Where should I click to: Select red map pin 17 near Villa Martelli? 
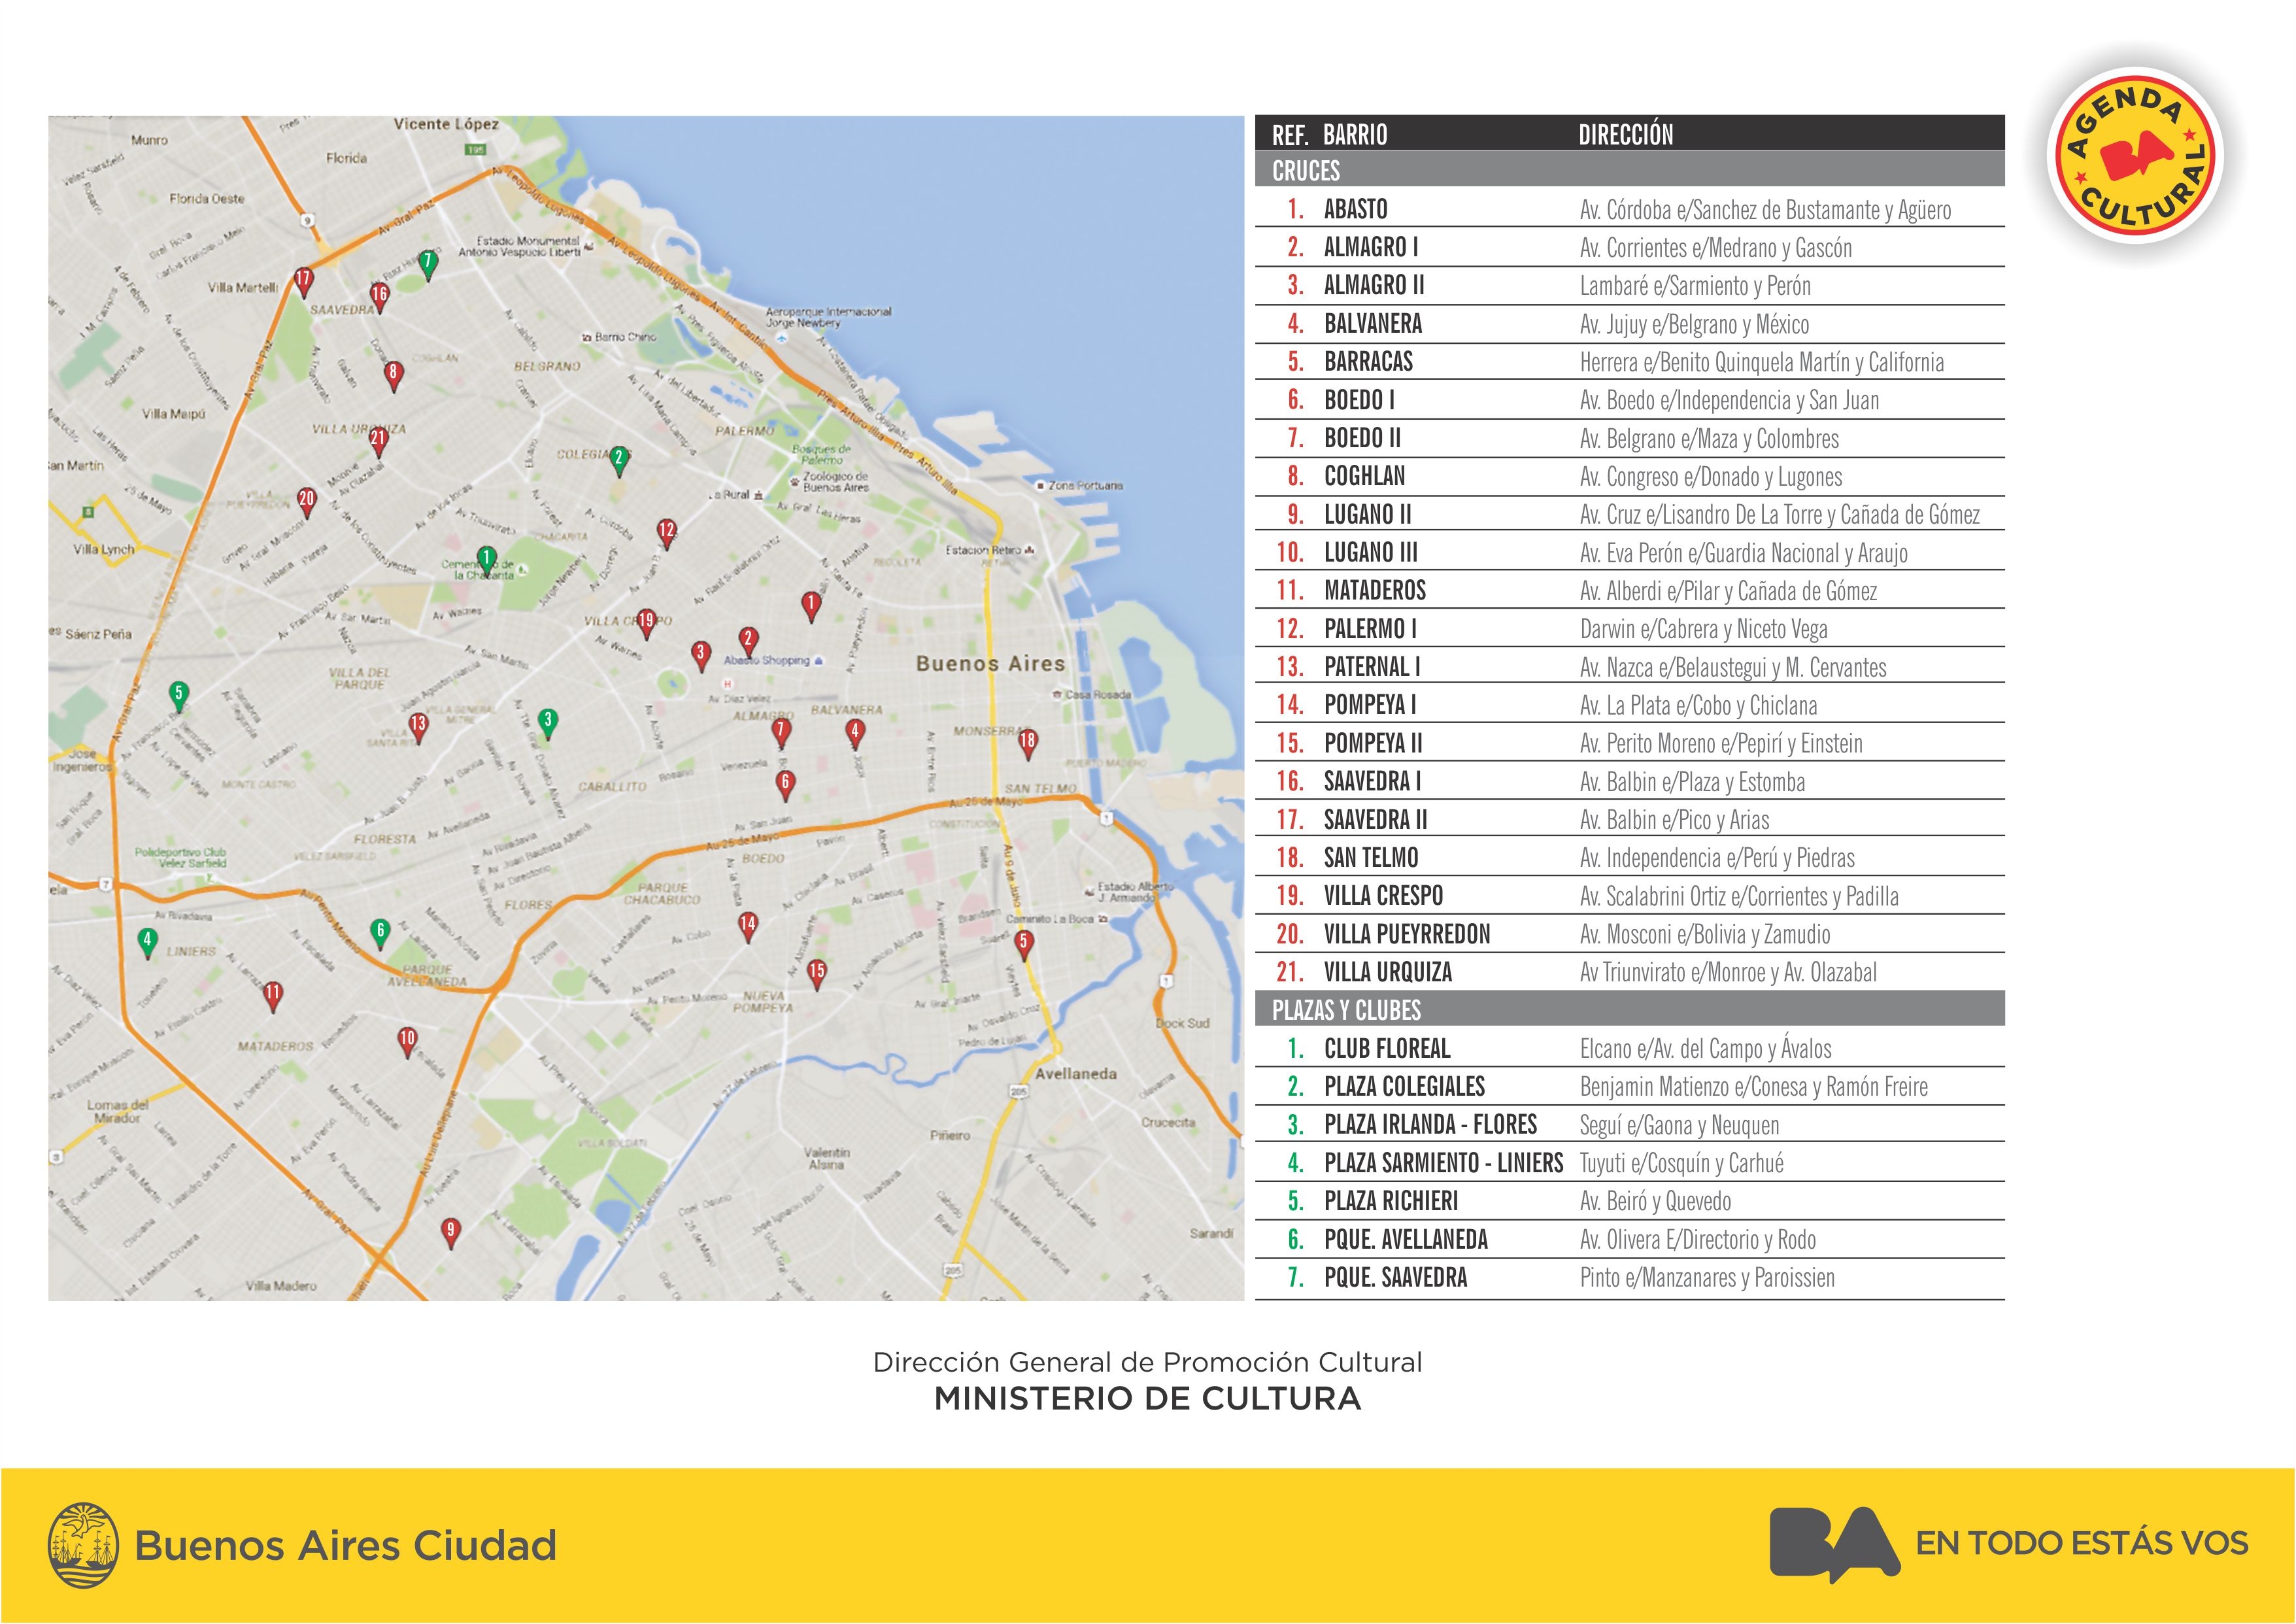303,283
